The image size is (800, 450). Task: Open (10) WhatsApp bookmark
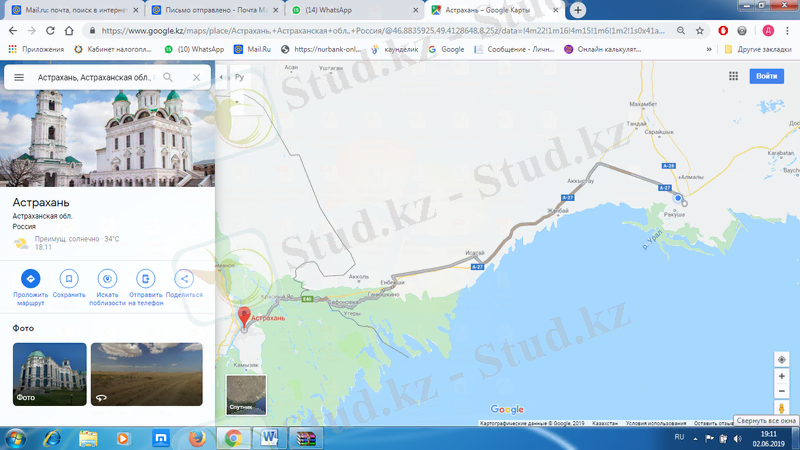point(194,49)
